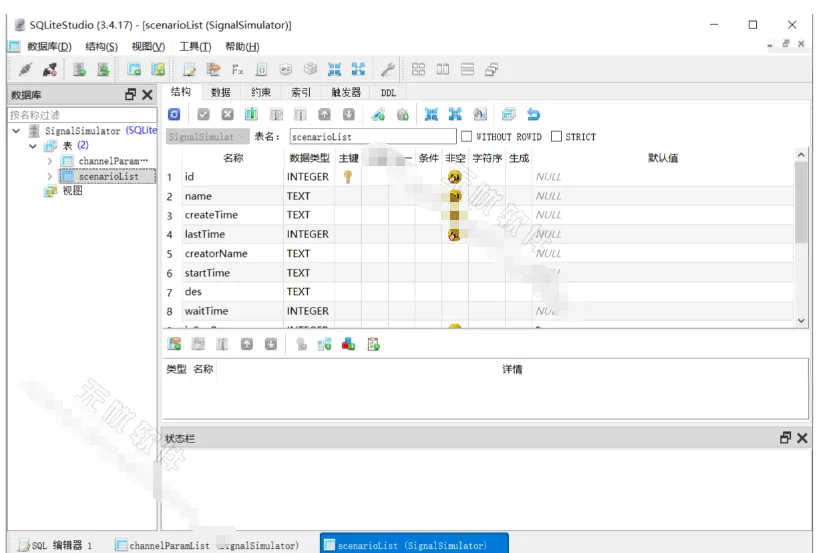Switch to channelParamList window tab
Viewport: 823px width, 553px height.
(207, 545)
